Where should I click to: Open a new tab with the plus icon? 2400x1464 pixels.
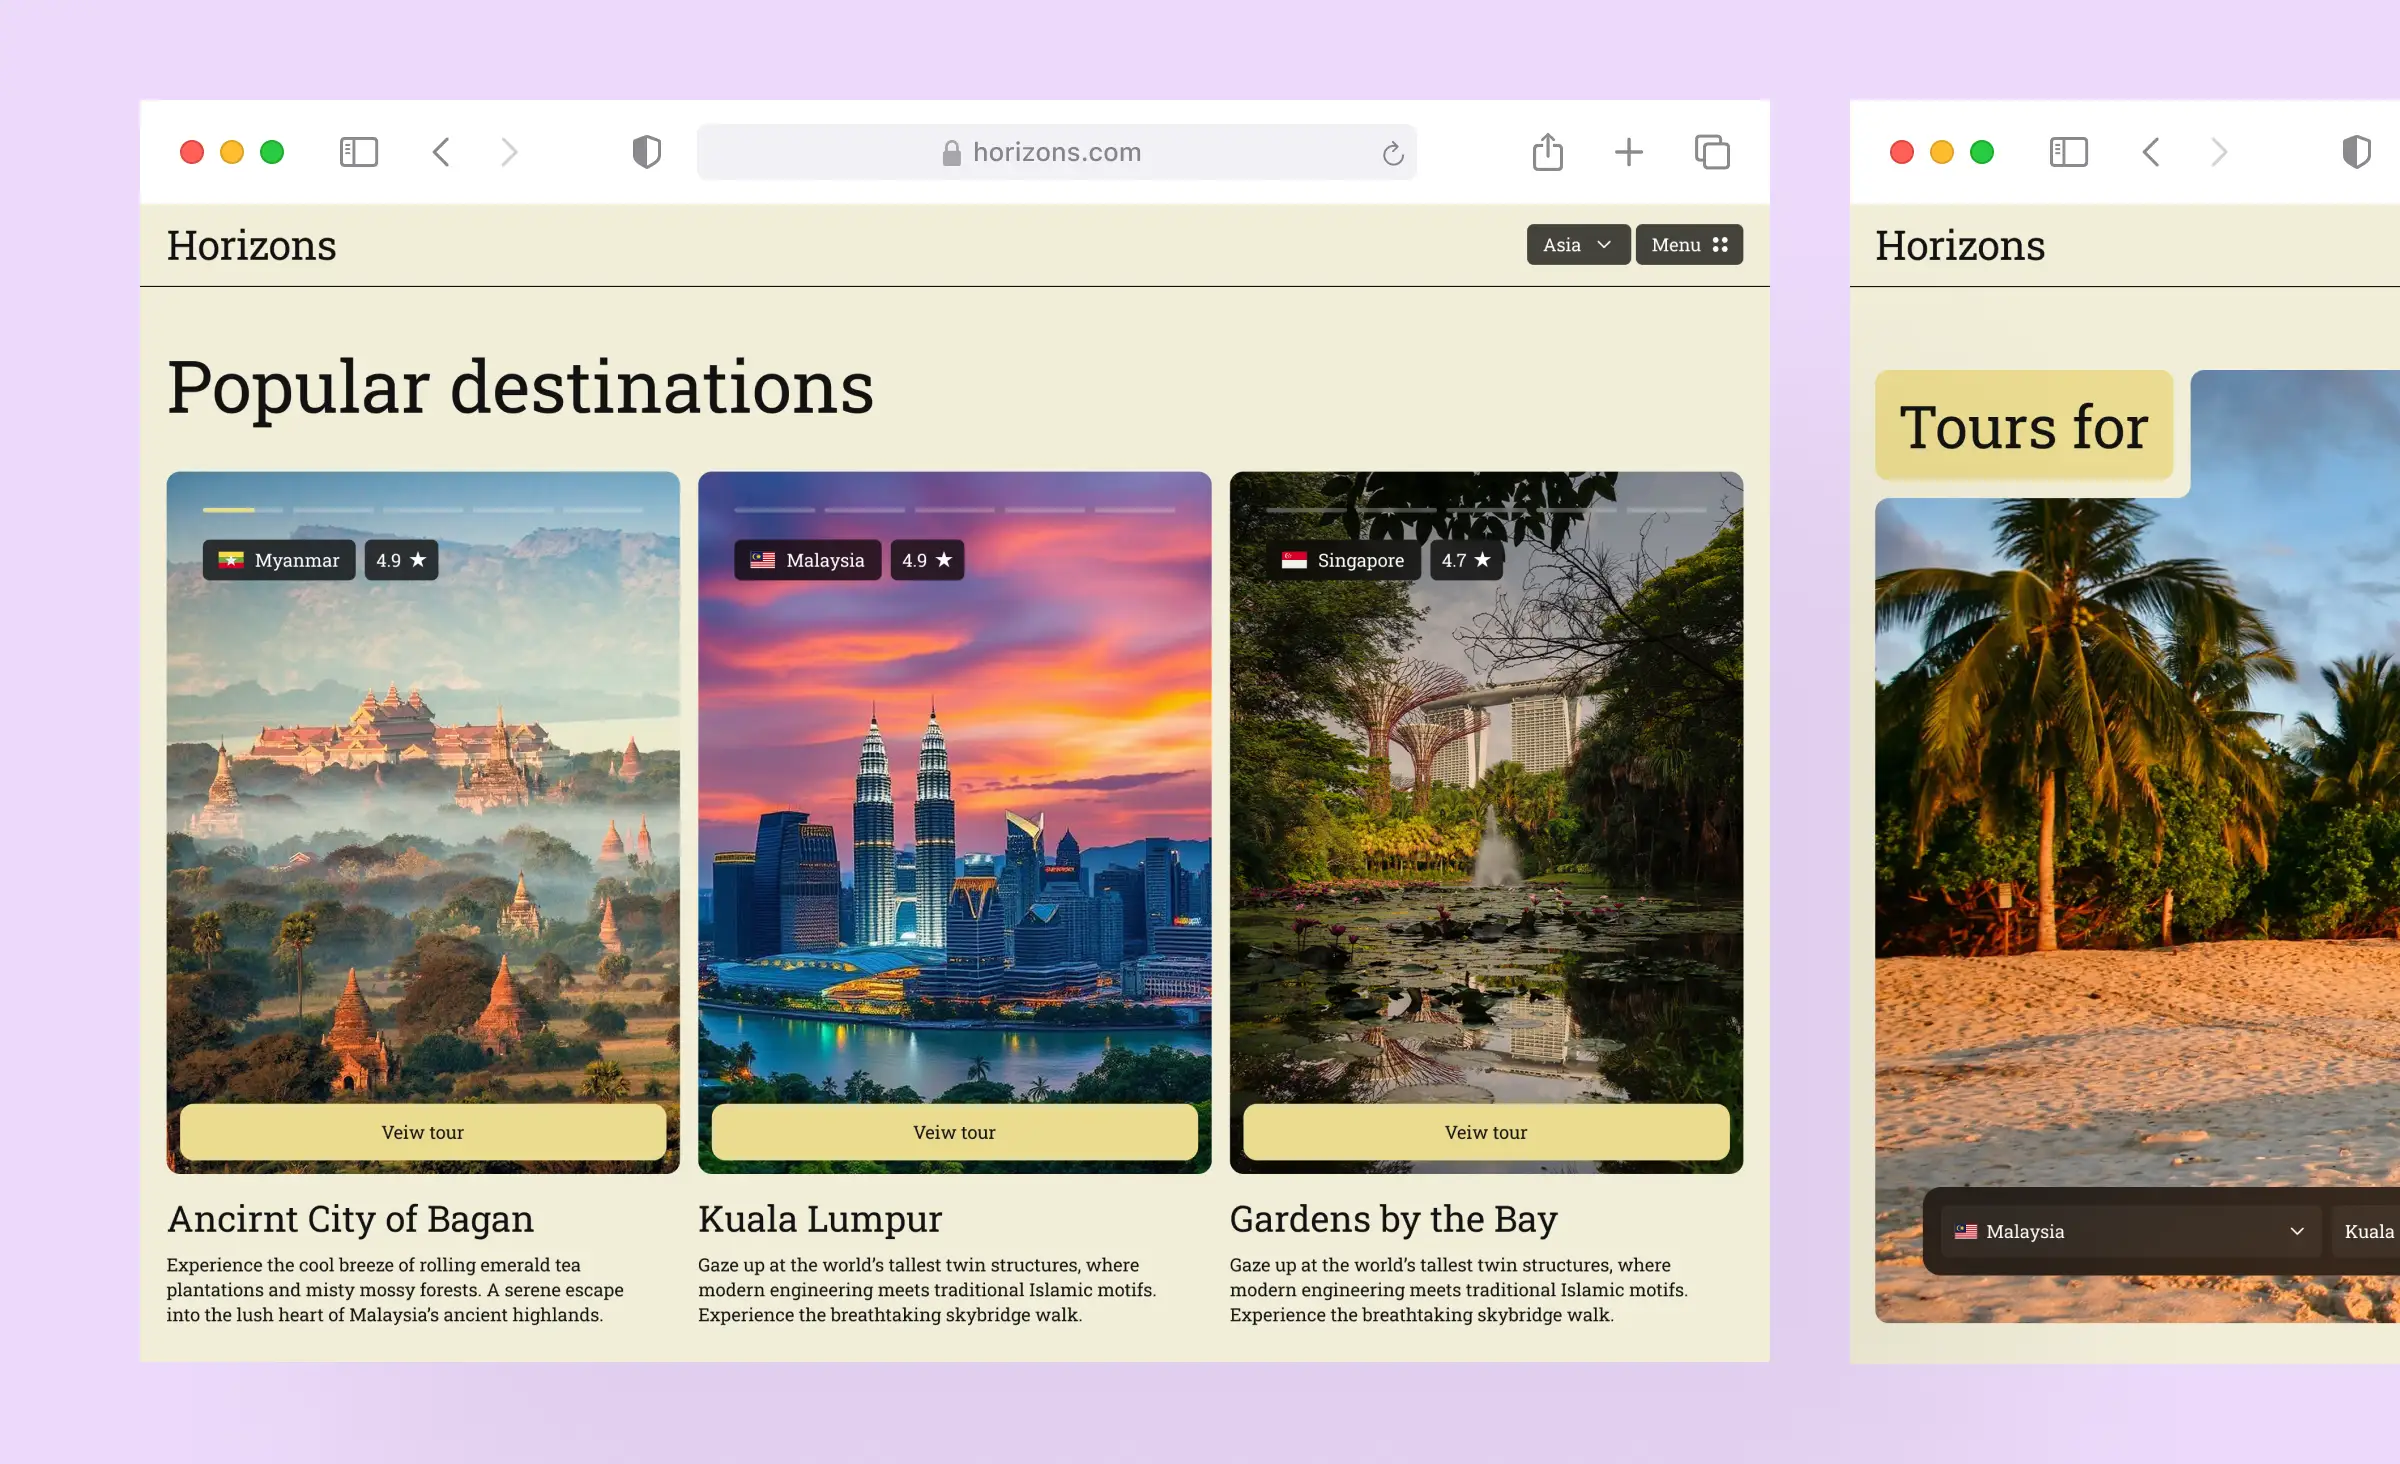pyautogui.click(x=1628, y=152)
